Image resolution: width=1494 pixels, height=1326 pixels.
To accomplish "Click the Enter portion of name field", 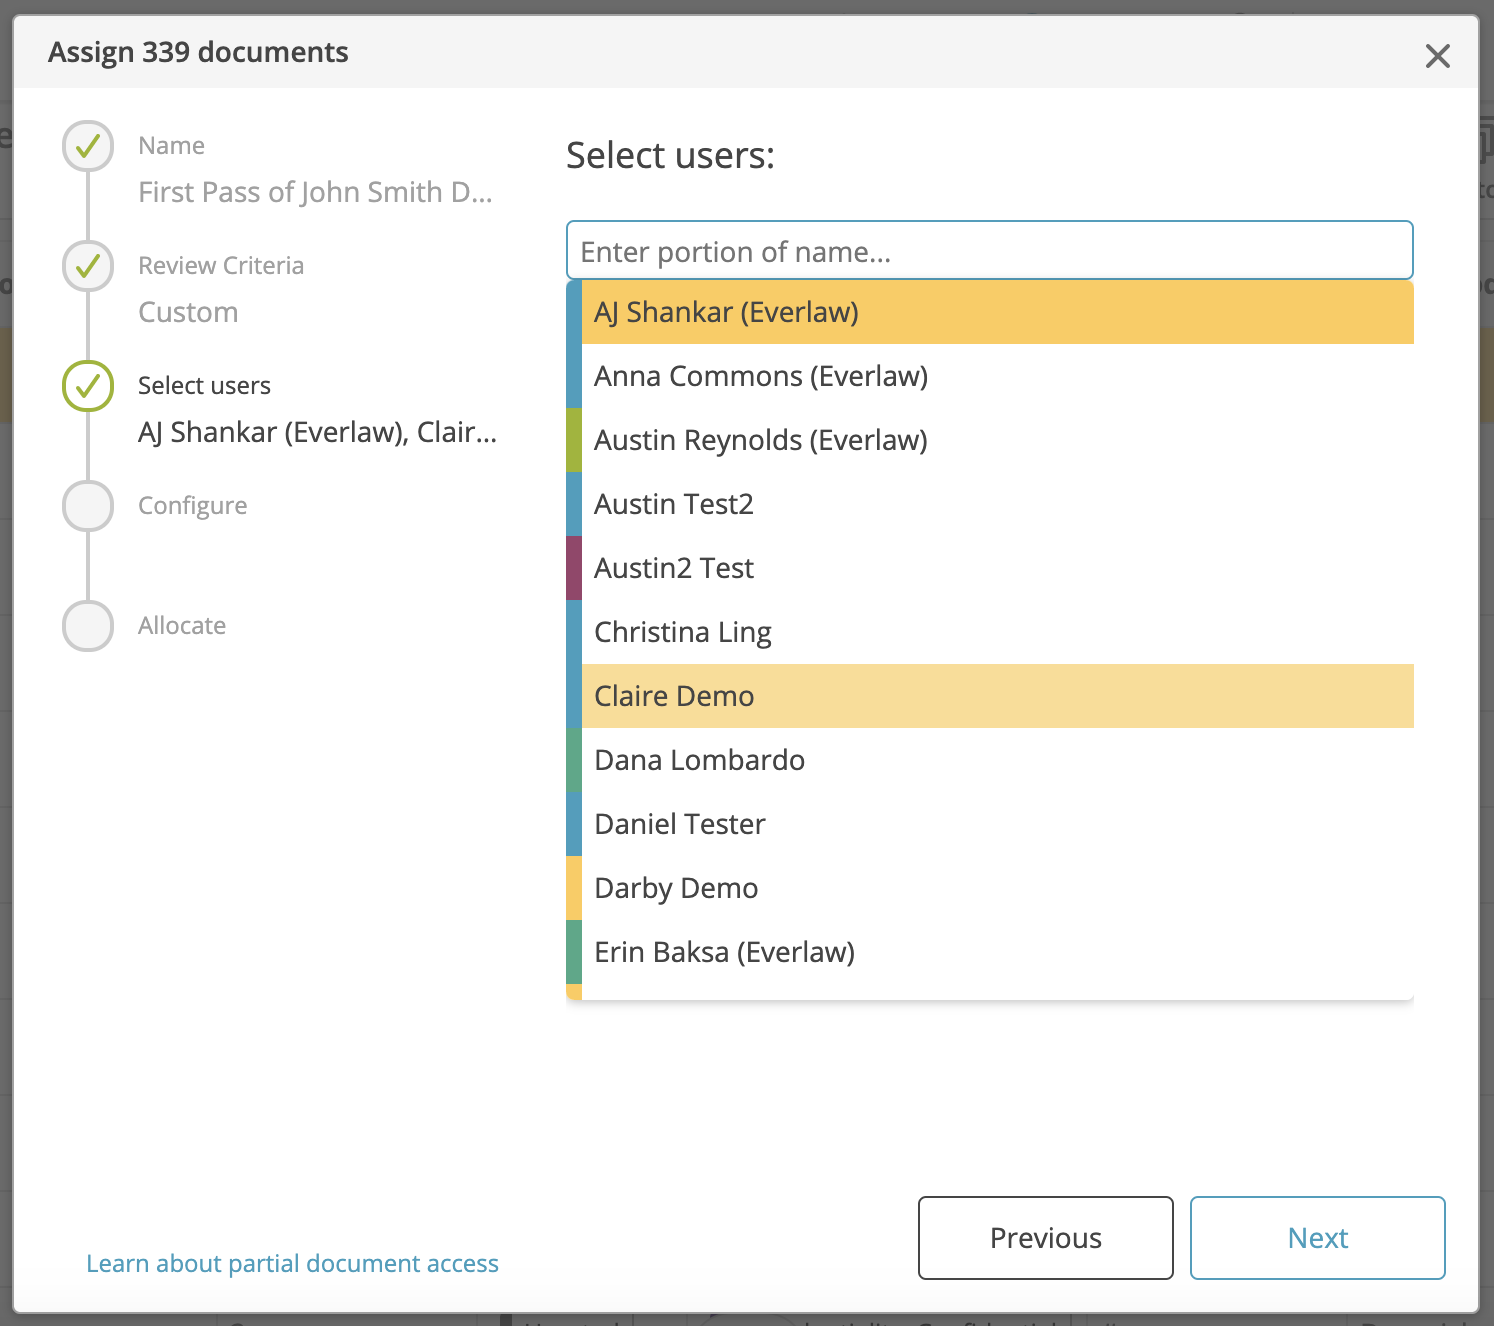I will (x=989, y=251).
